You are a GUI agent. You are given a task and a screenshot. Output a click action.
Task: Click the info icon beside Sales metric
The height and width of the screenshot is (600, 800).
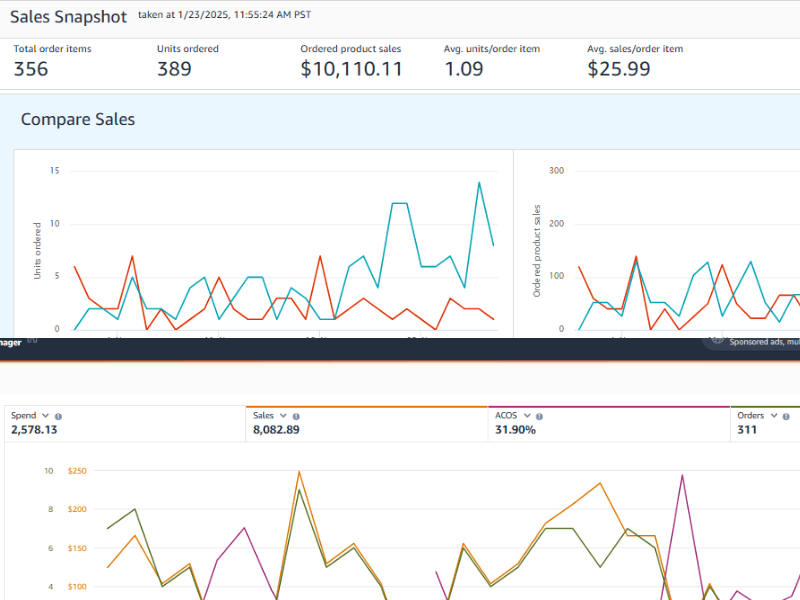pyautogui.click(x=296, y=416)
